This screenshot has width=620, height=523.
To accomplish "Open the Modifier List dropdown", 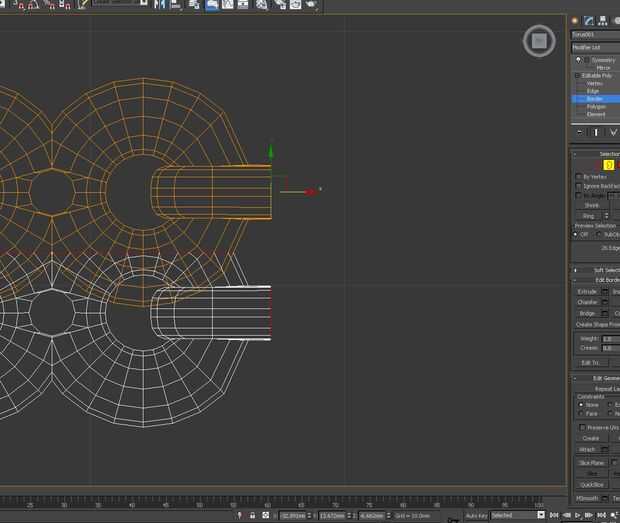I will 595,47.
